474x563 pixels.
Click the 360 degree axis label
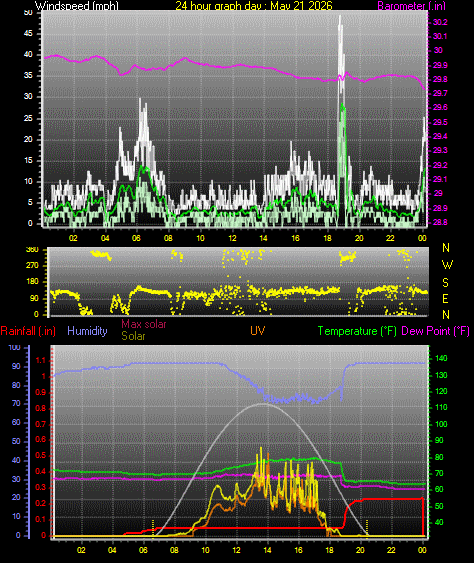click(33, 250)
